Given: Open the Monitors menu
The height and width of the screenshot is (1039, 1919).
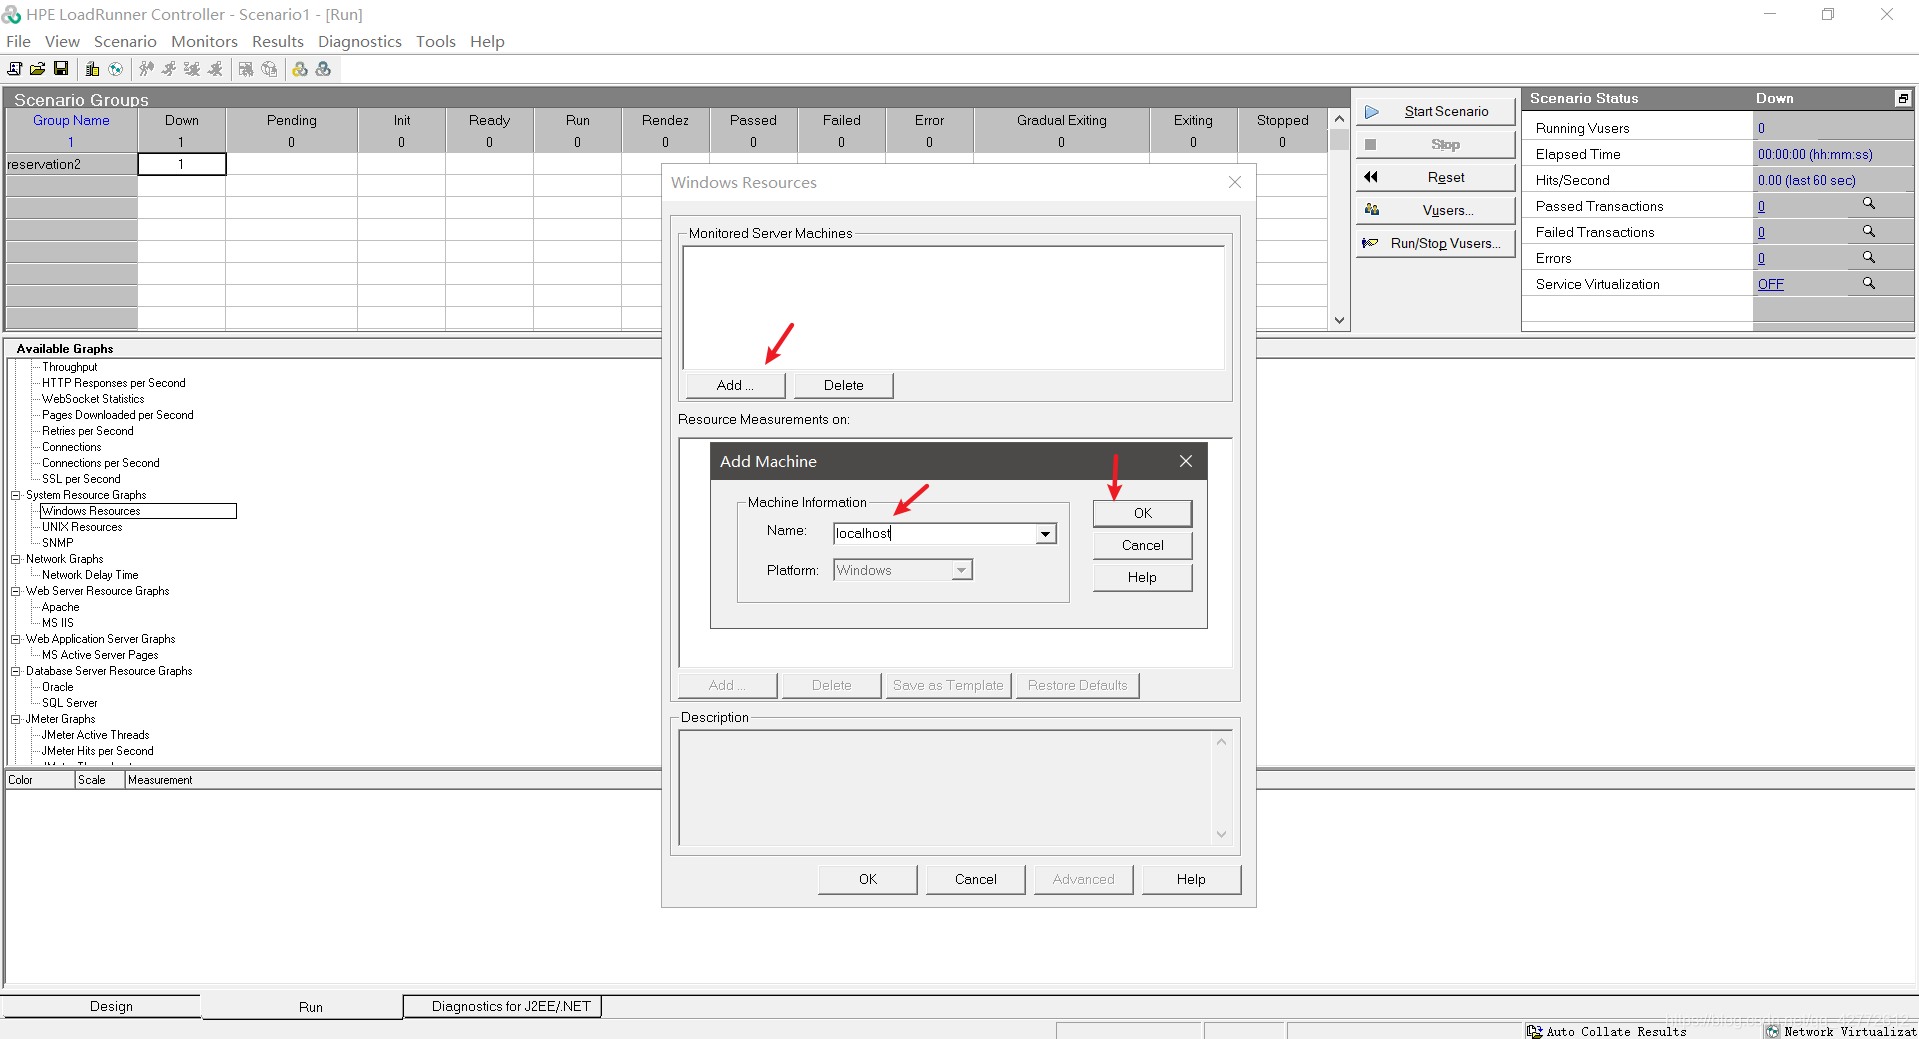Looking at the screenshot, I should (x=204, y=41).
